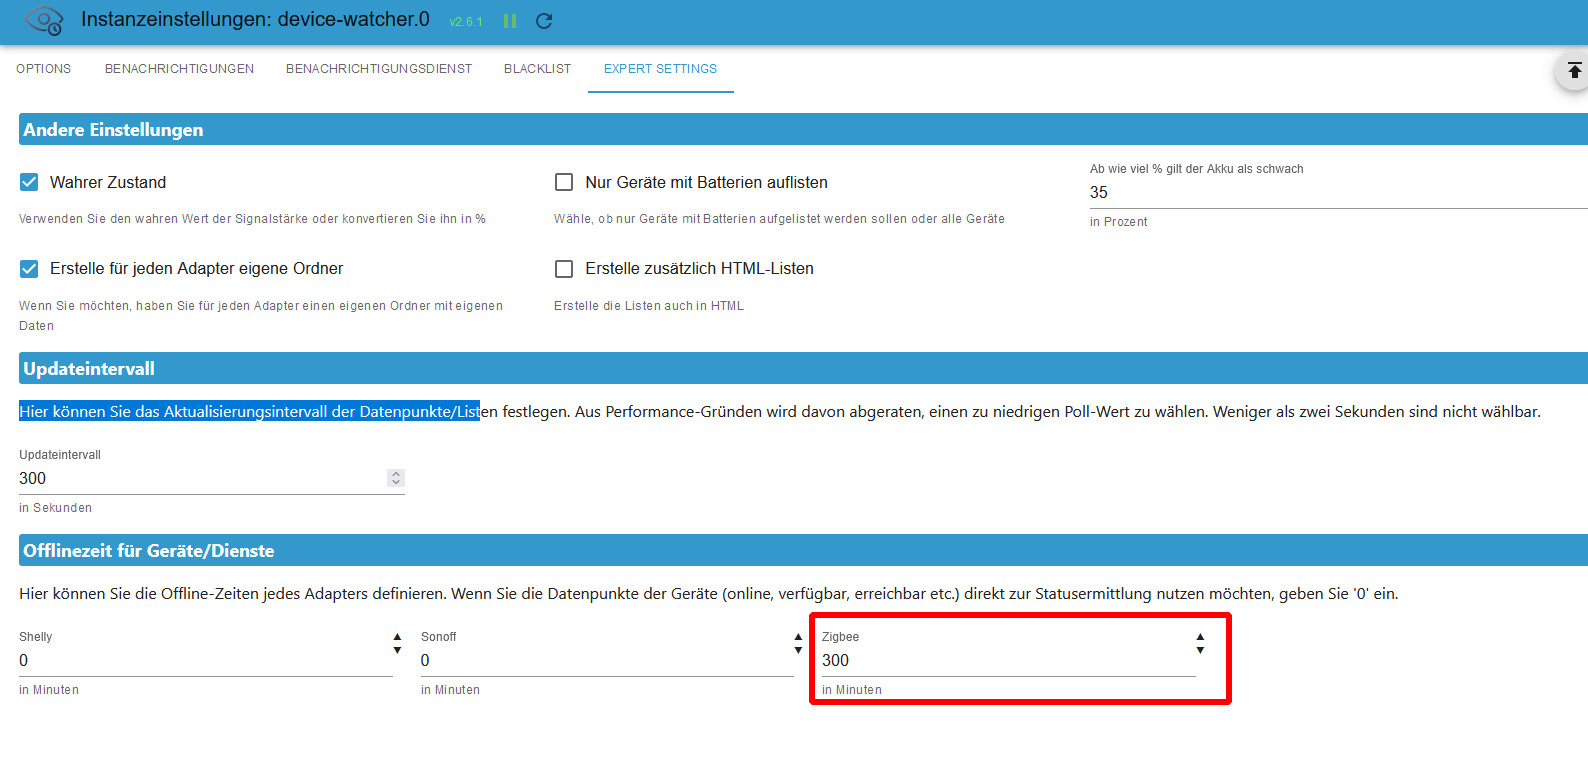This screenshot has width=1588, height=759.
Task: Decrease the Zigbee offline time value
Action: (x=1200, y=651)
